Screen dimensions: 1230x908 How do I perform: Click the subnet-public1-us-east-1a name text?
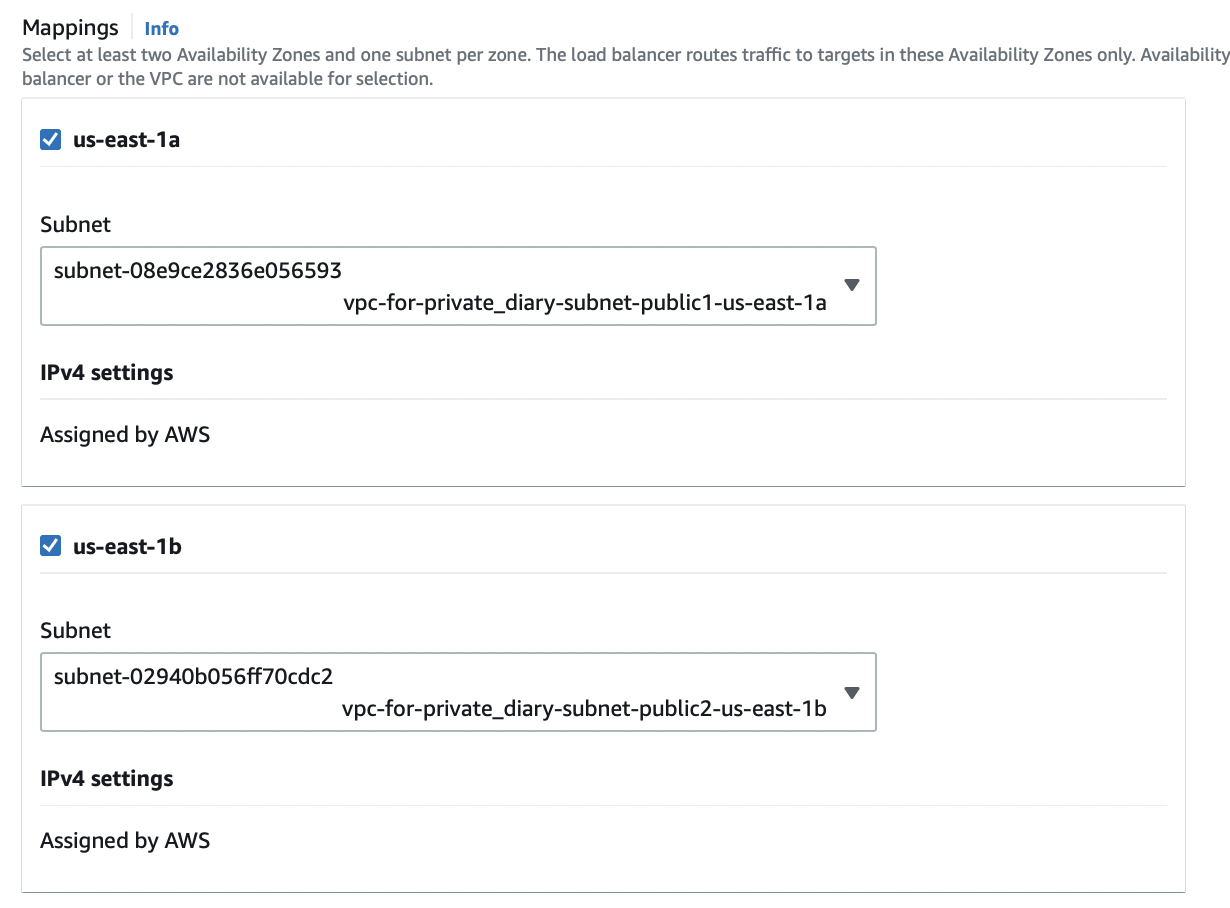[x=584, y=304]
